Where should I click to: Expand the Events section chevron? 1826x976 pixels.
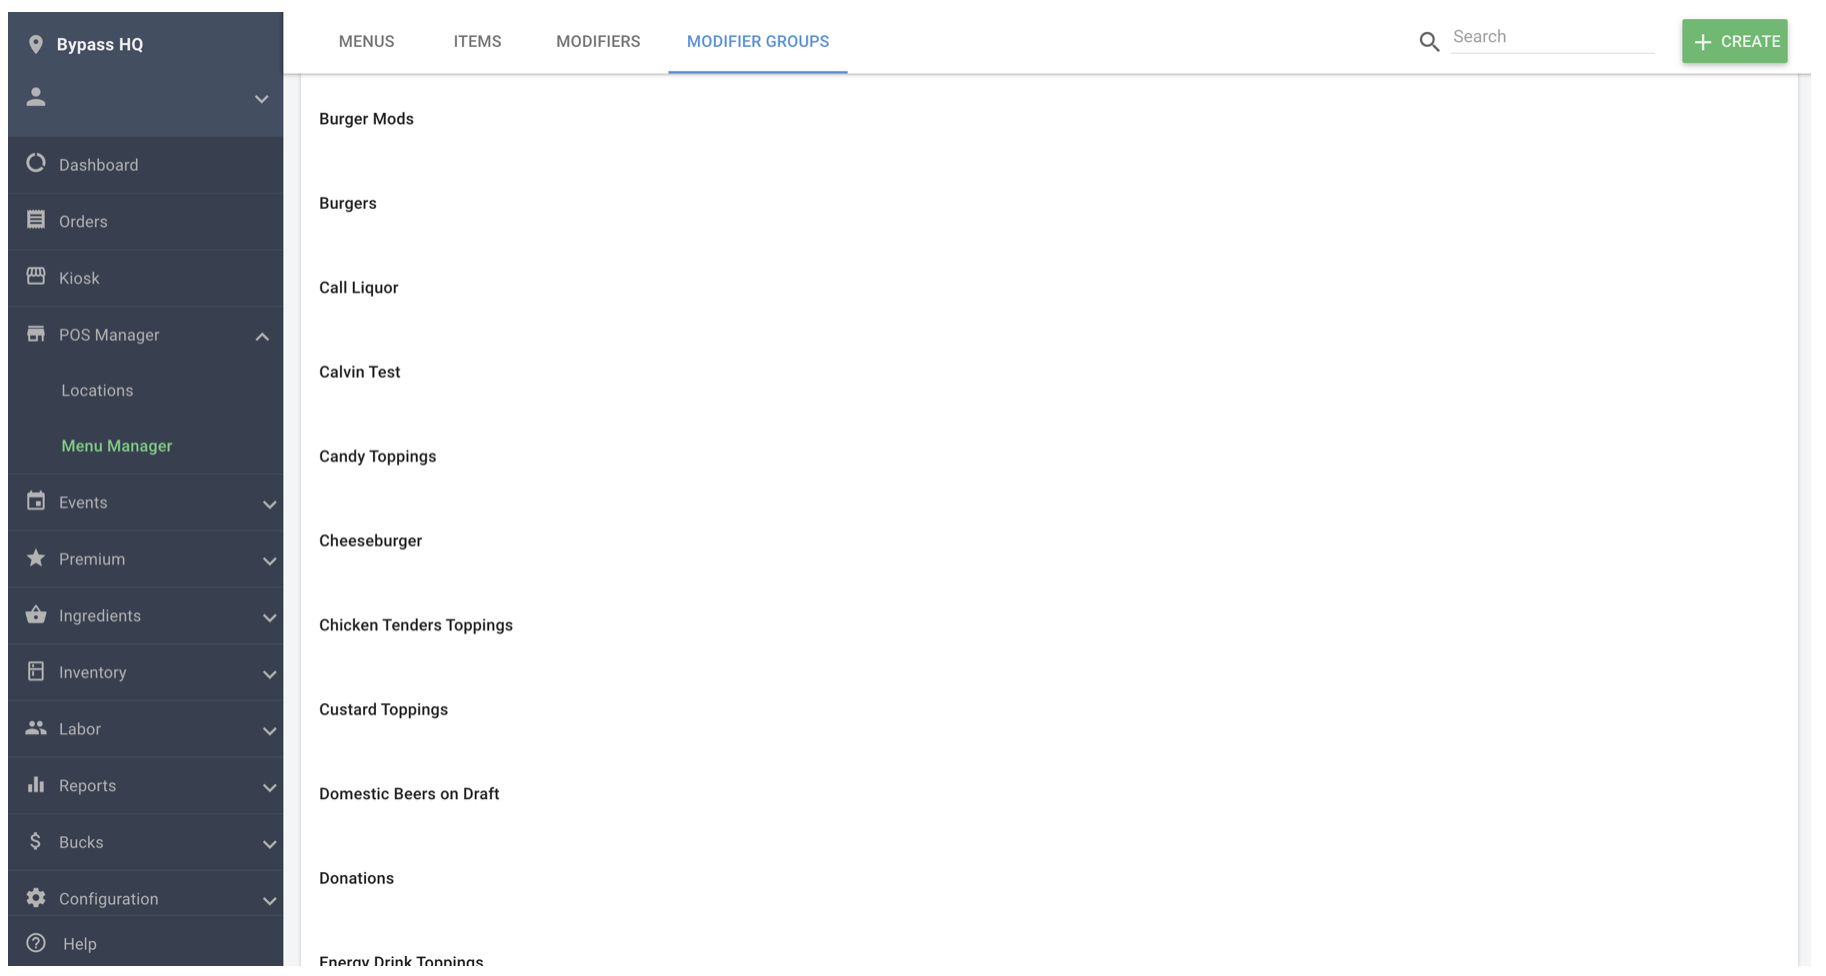pyautogui.click(x=269, y=504)
